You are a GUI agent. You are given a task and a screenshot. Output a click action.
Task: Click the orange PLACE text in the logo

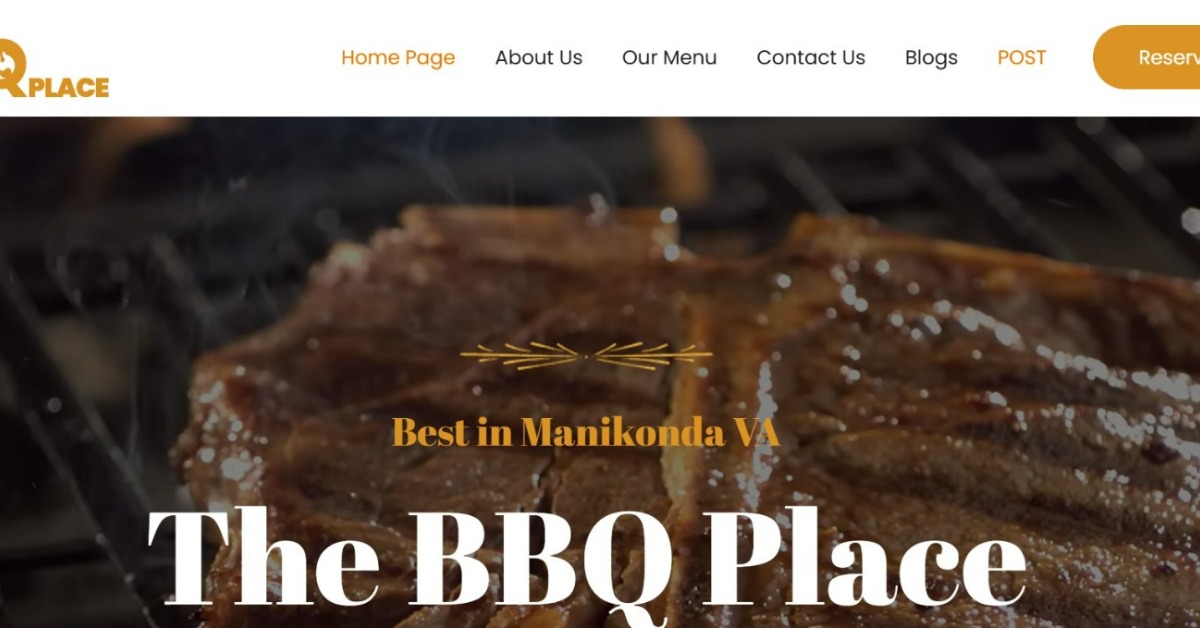tap(68, 87)
